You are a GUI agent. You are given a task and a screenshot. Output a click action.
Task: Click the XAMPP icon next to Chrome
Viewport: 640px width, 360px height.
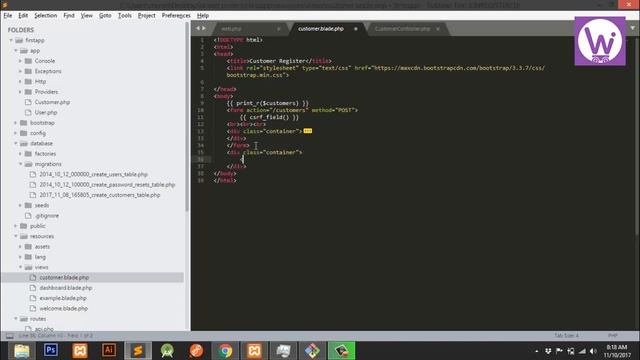coord(254,351)
